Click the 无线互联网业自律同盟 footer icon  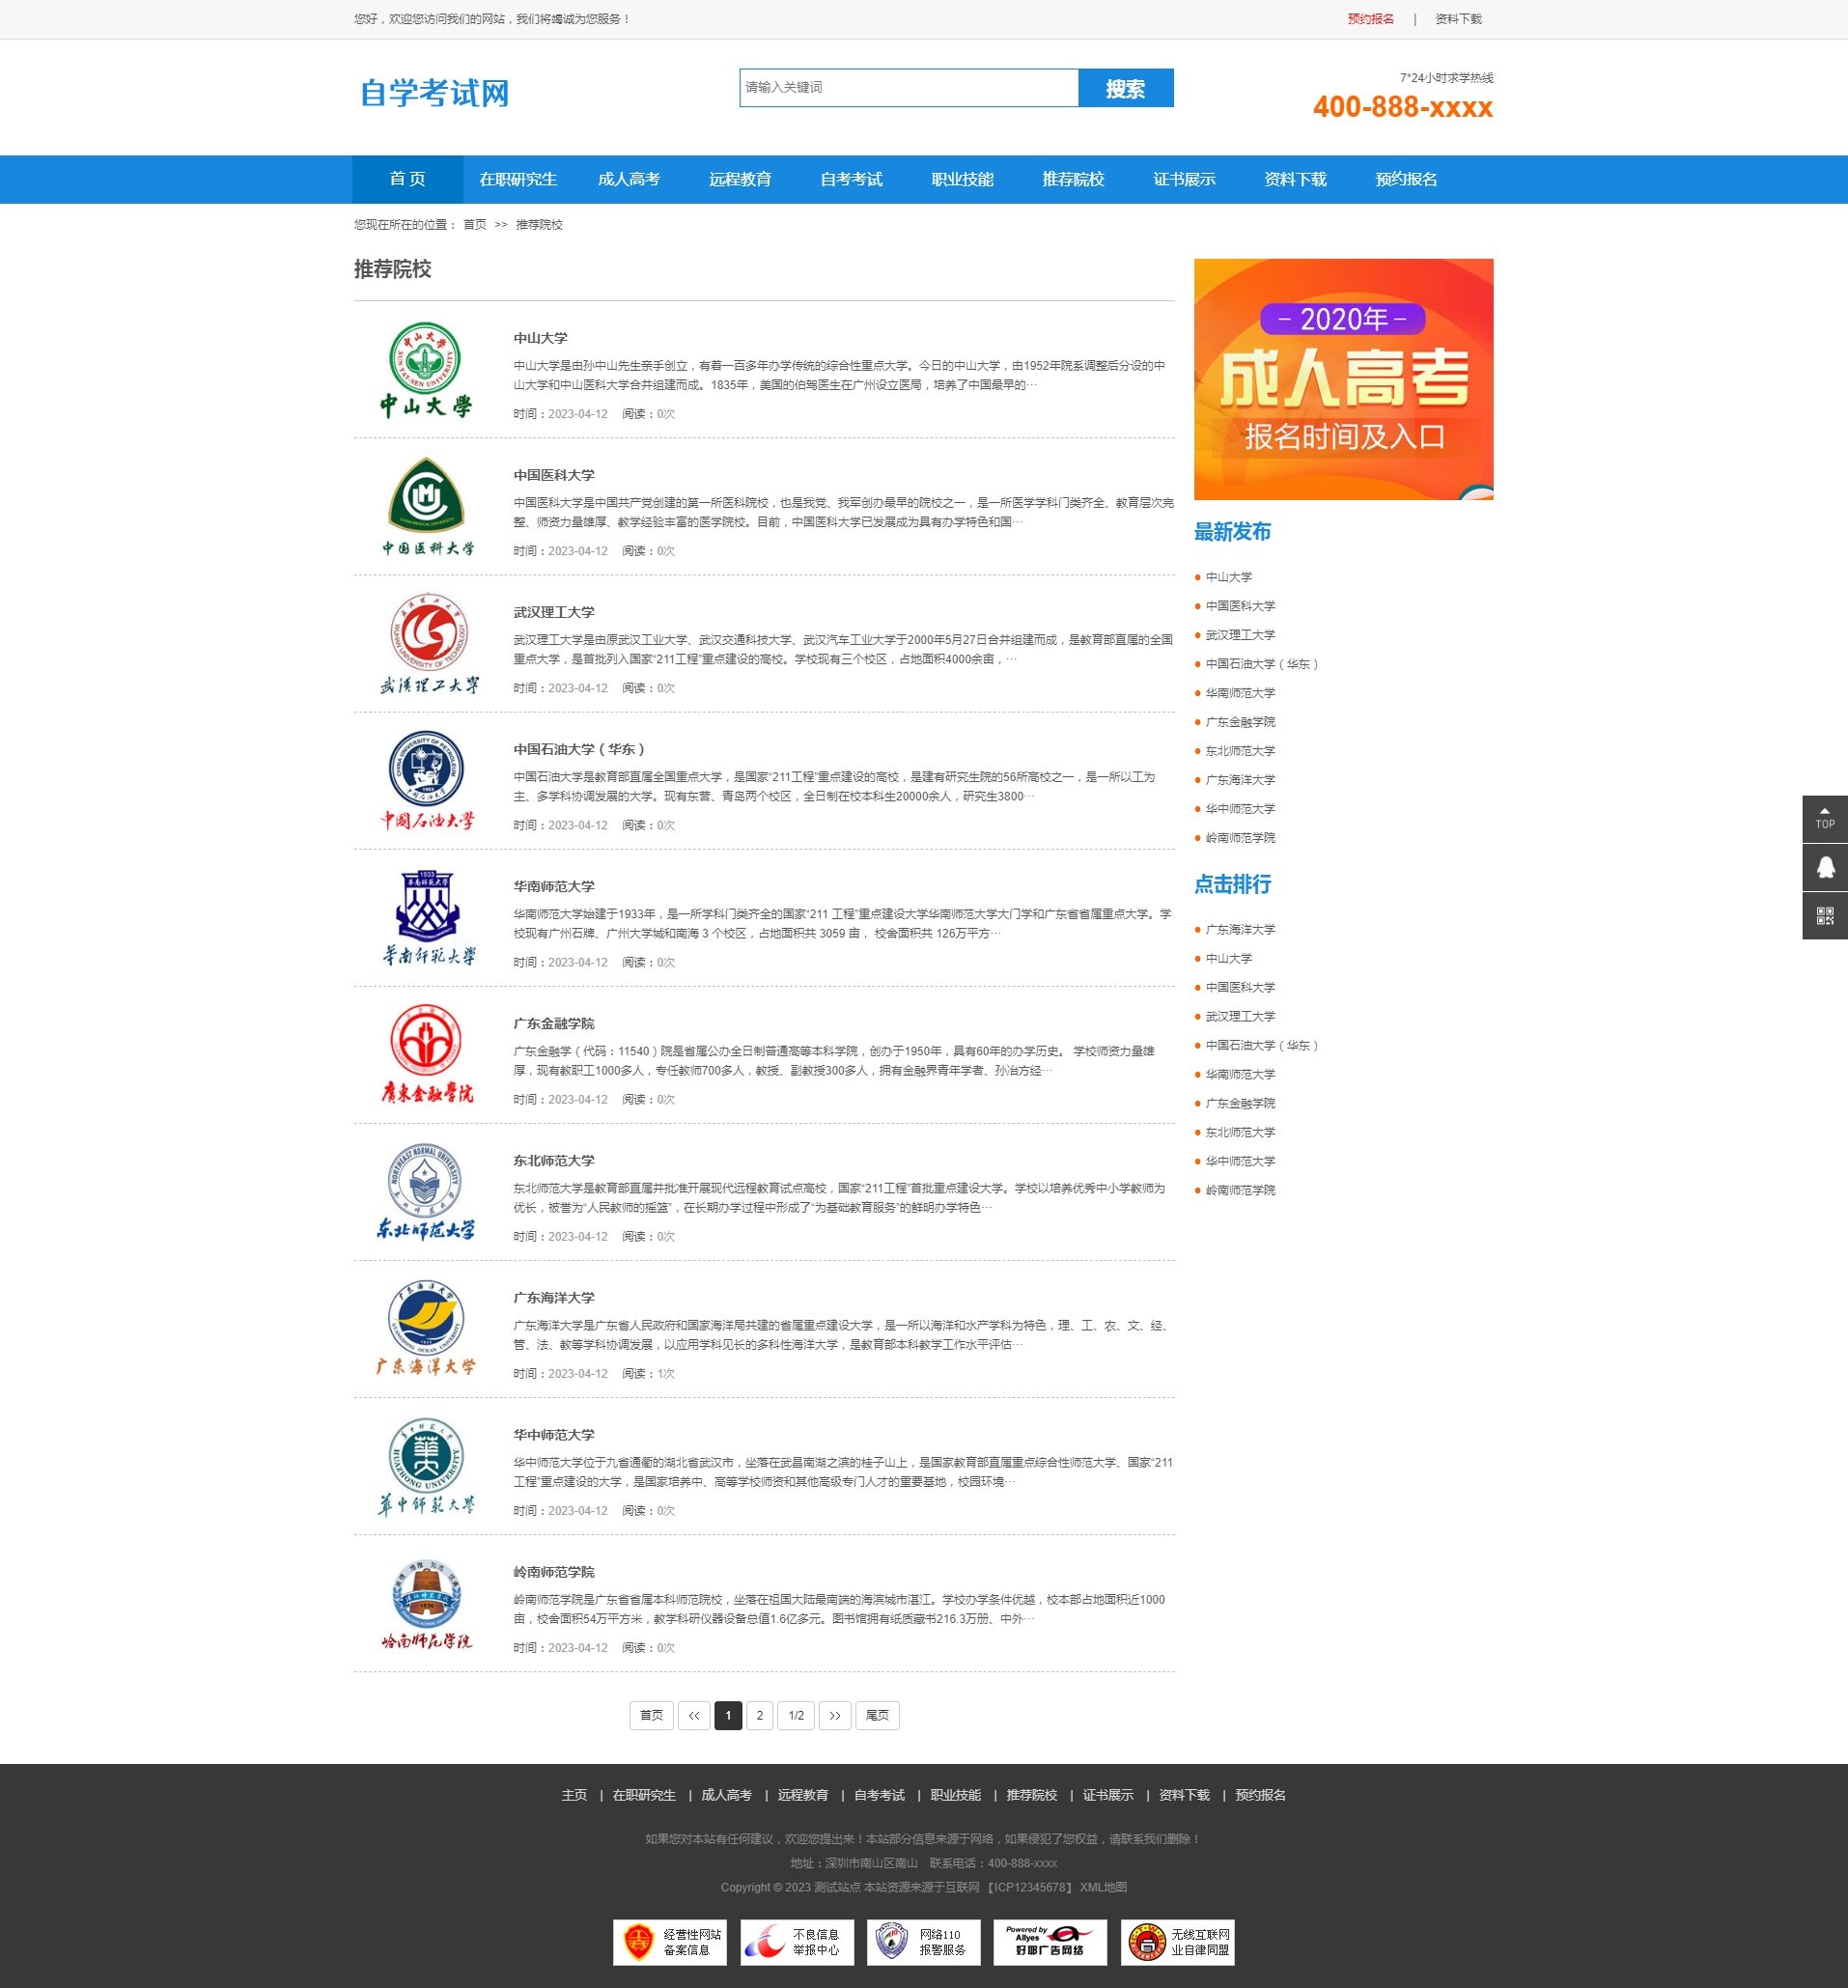tap(1178, 1941)
